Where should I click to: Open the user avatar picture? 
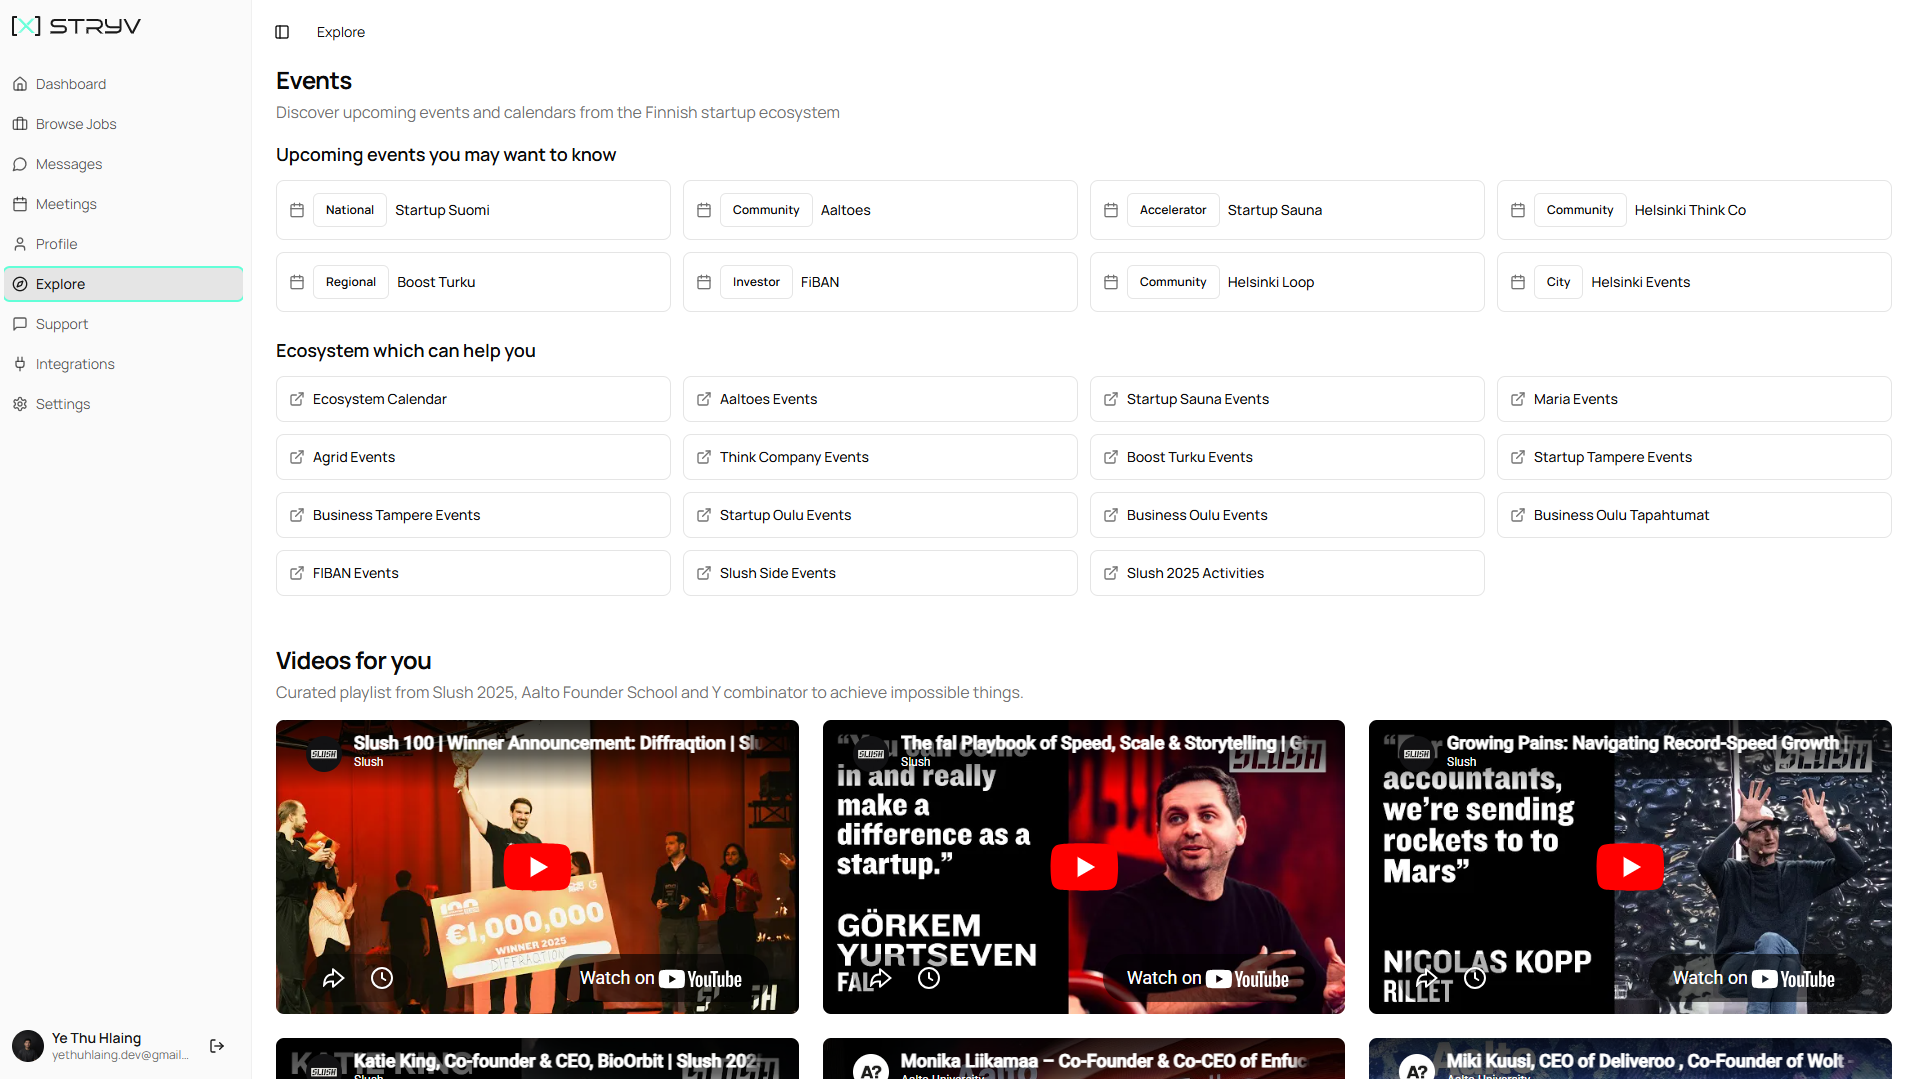(x=28, y=1046)
